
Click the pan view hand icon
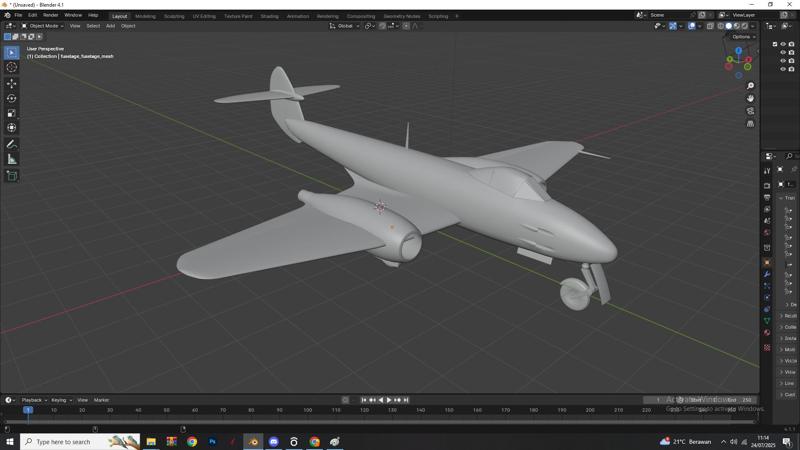coord(750,98)
